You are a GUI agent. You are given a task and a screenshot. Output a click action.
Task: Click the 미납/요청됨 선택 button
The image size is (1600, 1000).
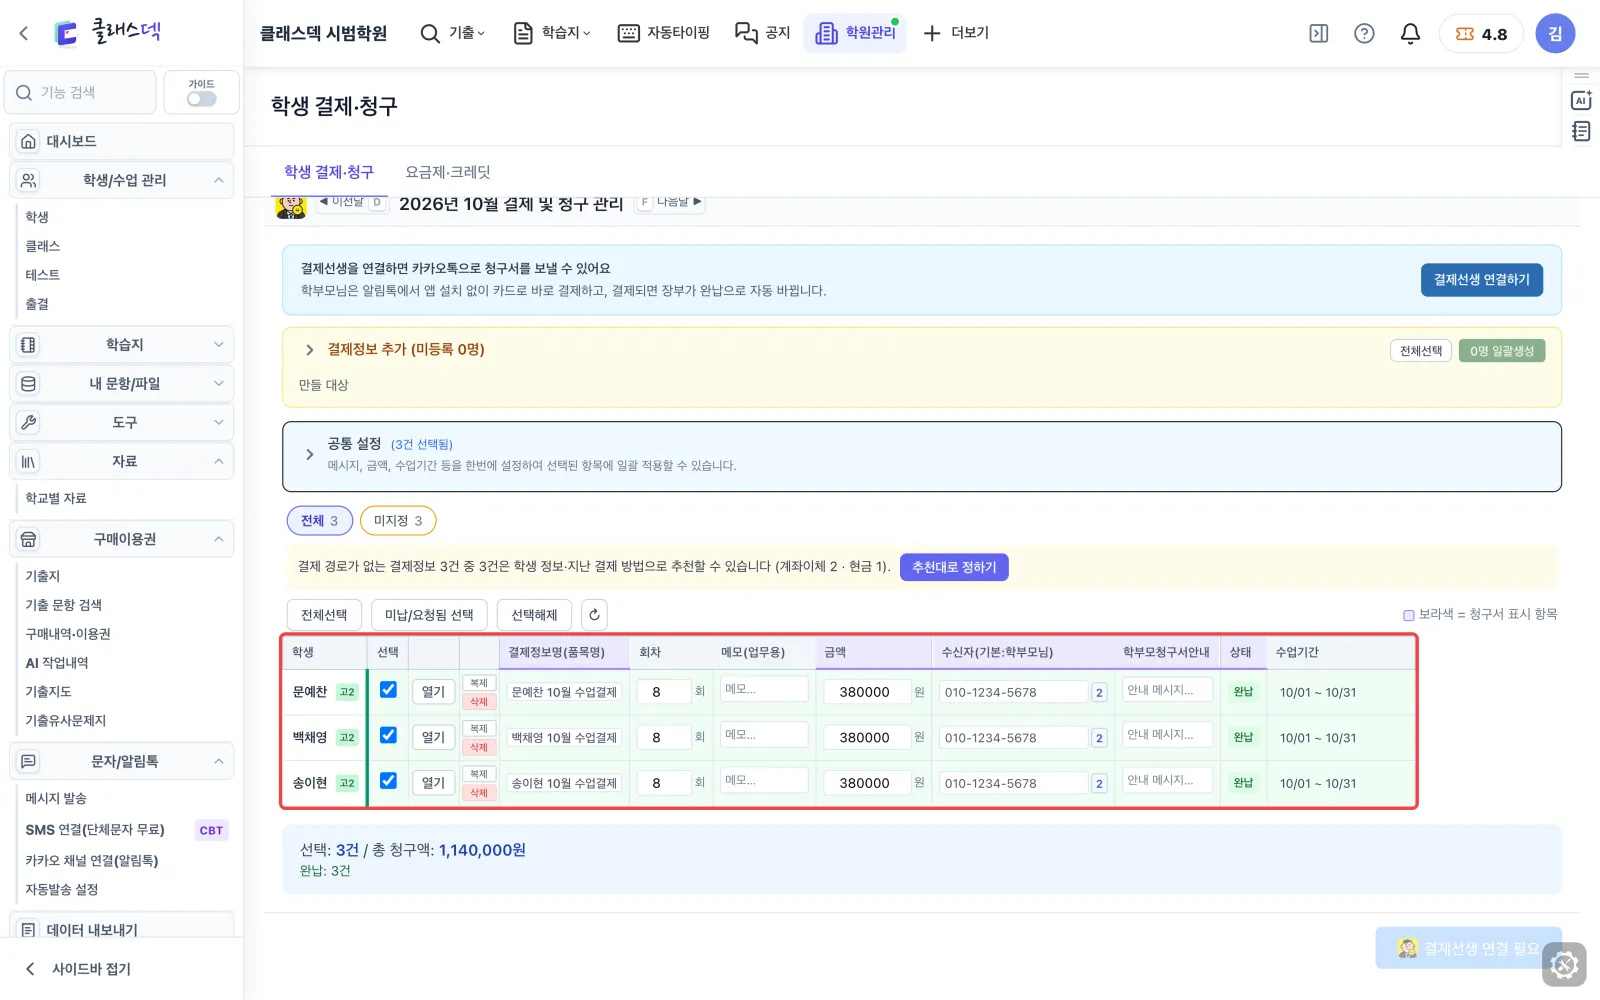[429, 615]
